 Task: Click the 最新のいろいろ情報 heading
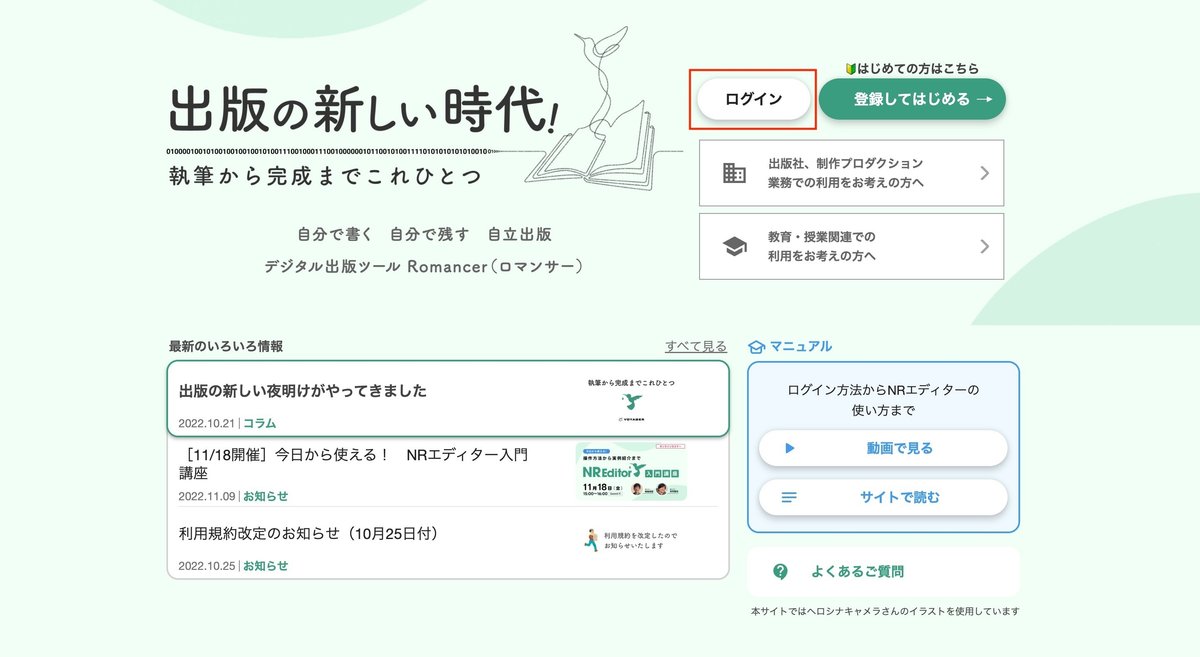click(x=226, y=346)
